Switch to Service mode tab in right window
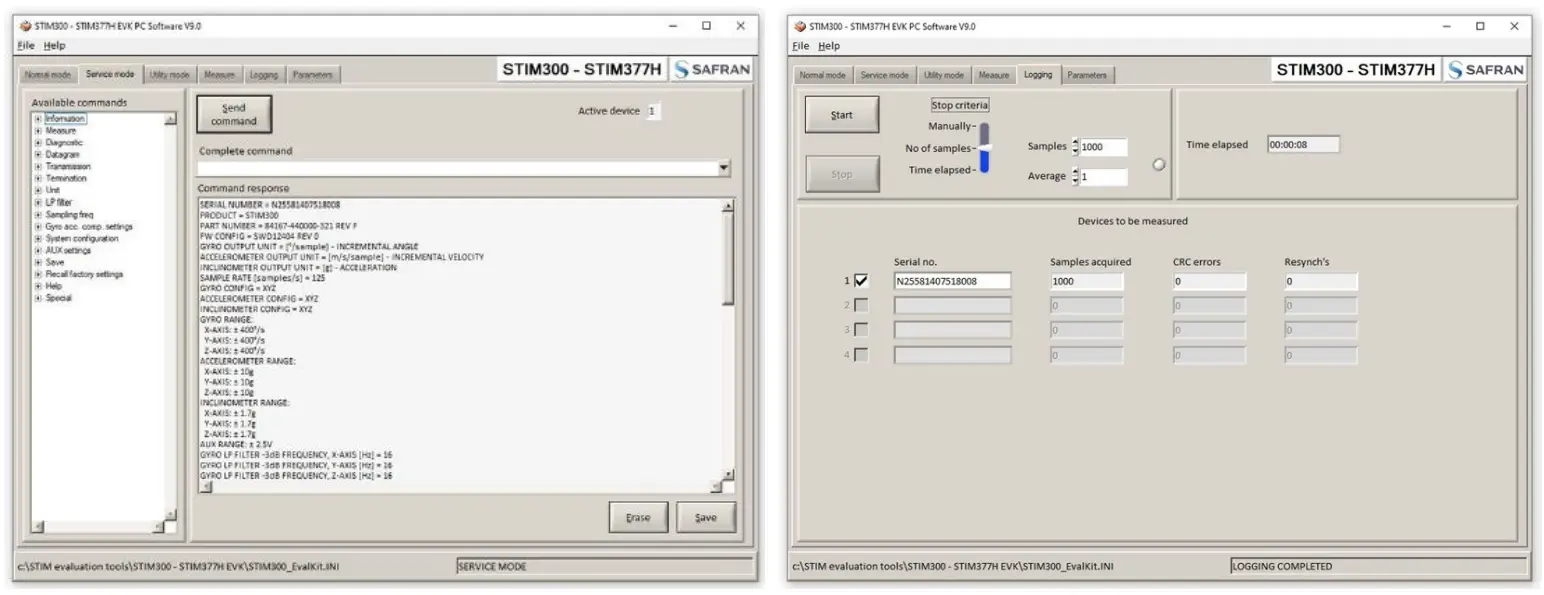The height and width of the screenshot is (595, 1544). (x=885, y=75)
